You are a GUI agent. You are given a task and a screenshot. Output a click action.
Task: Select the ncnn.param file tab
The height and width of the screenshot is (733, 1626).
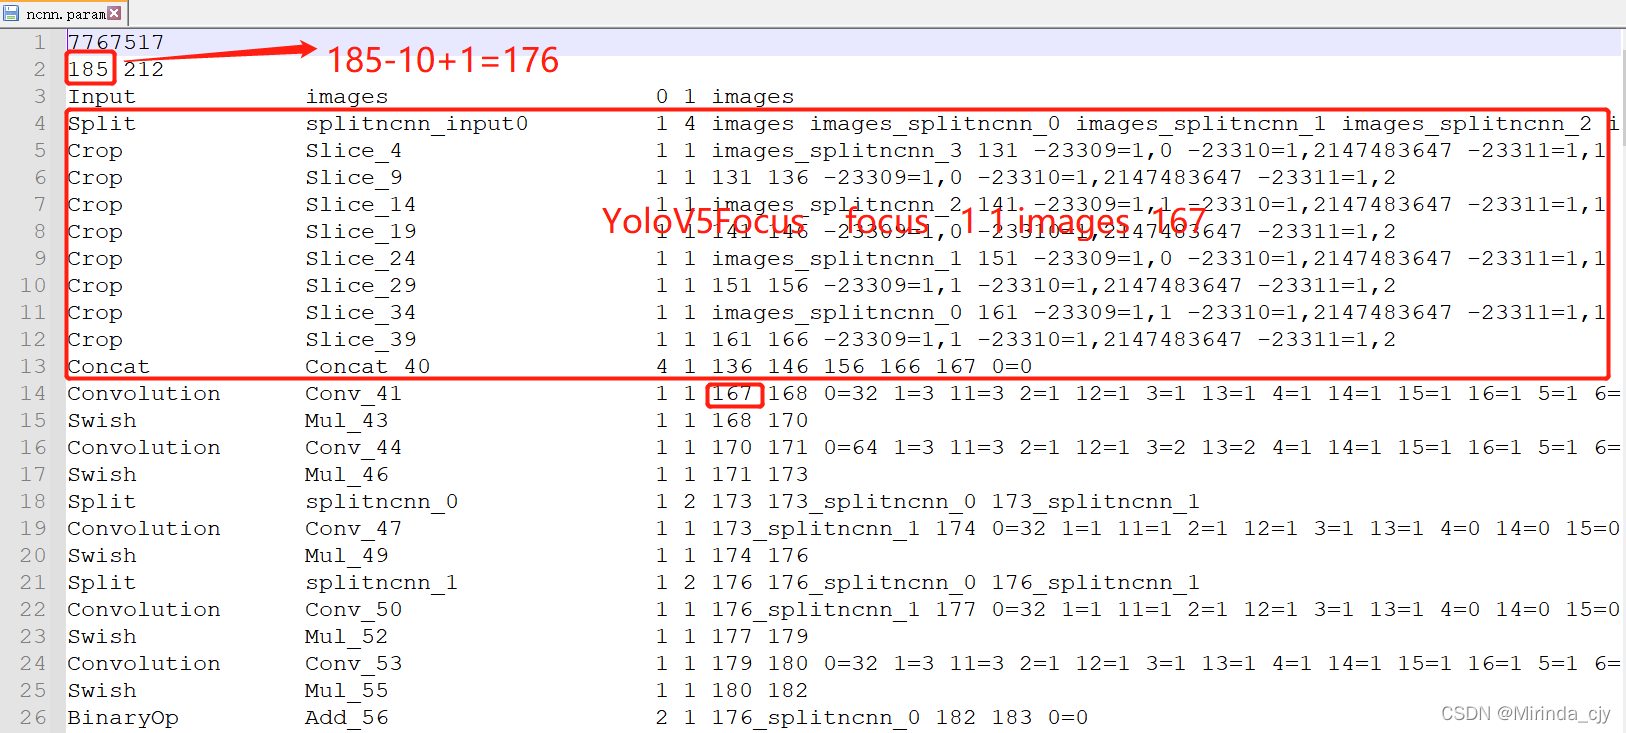64,13
